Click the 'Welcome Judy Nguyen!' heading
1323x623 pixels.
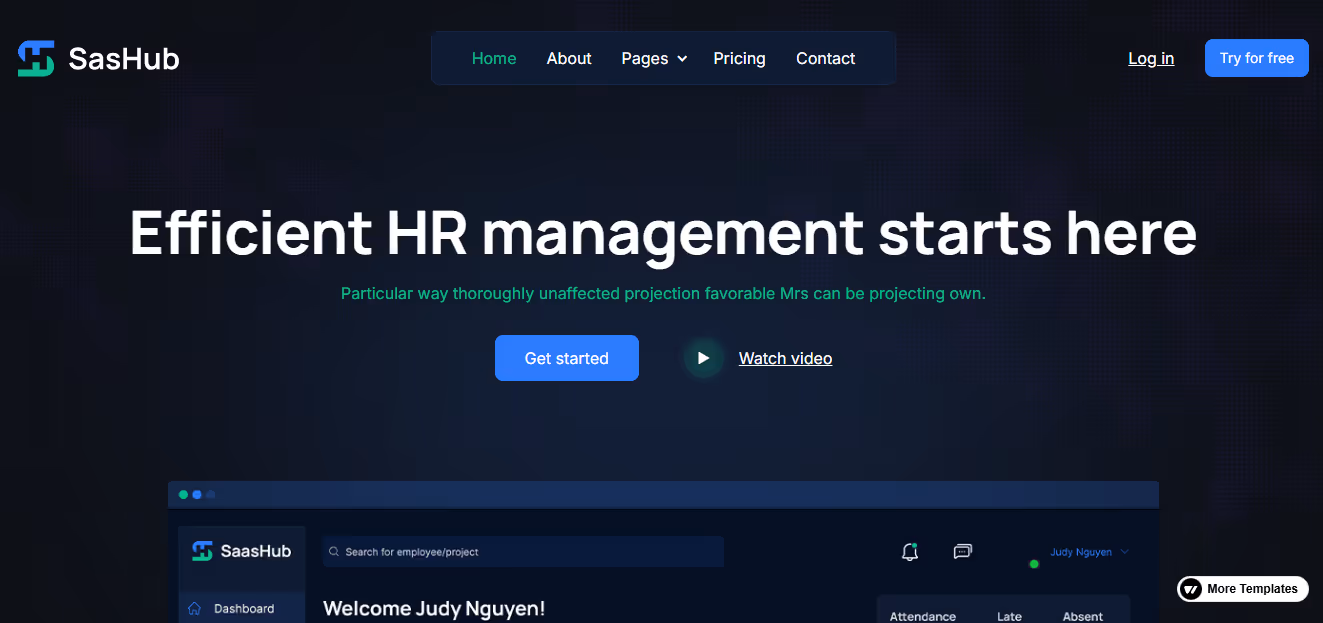click(434, 608)
